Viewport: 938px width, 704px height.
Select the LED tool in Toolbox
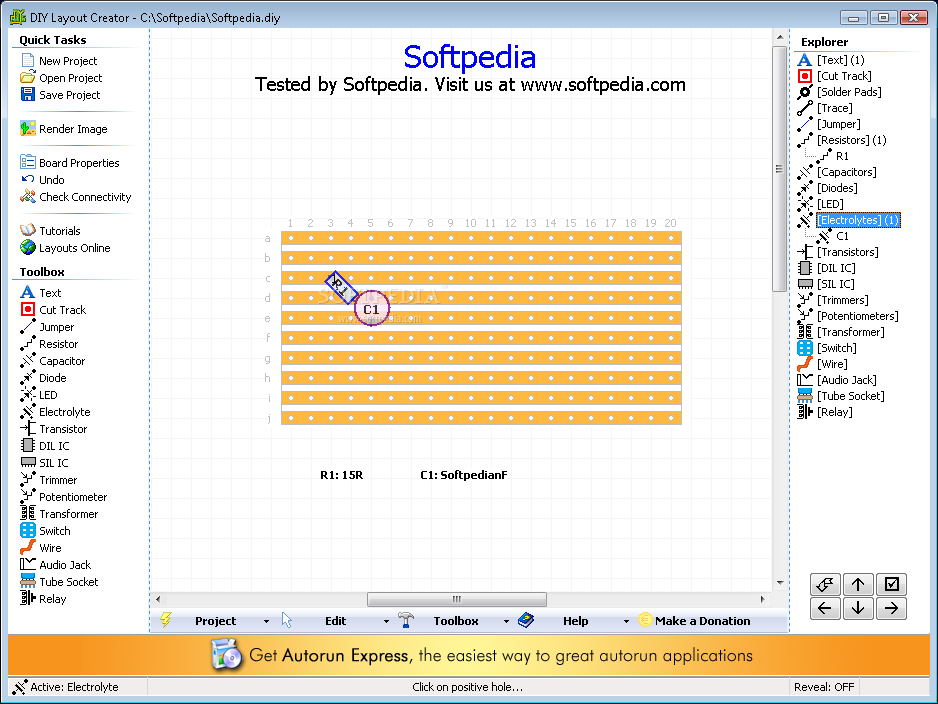pos(38,395)
